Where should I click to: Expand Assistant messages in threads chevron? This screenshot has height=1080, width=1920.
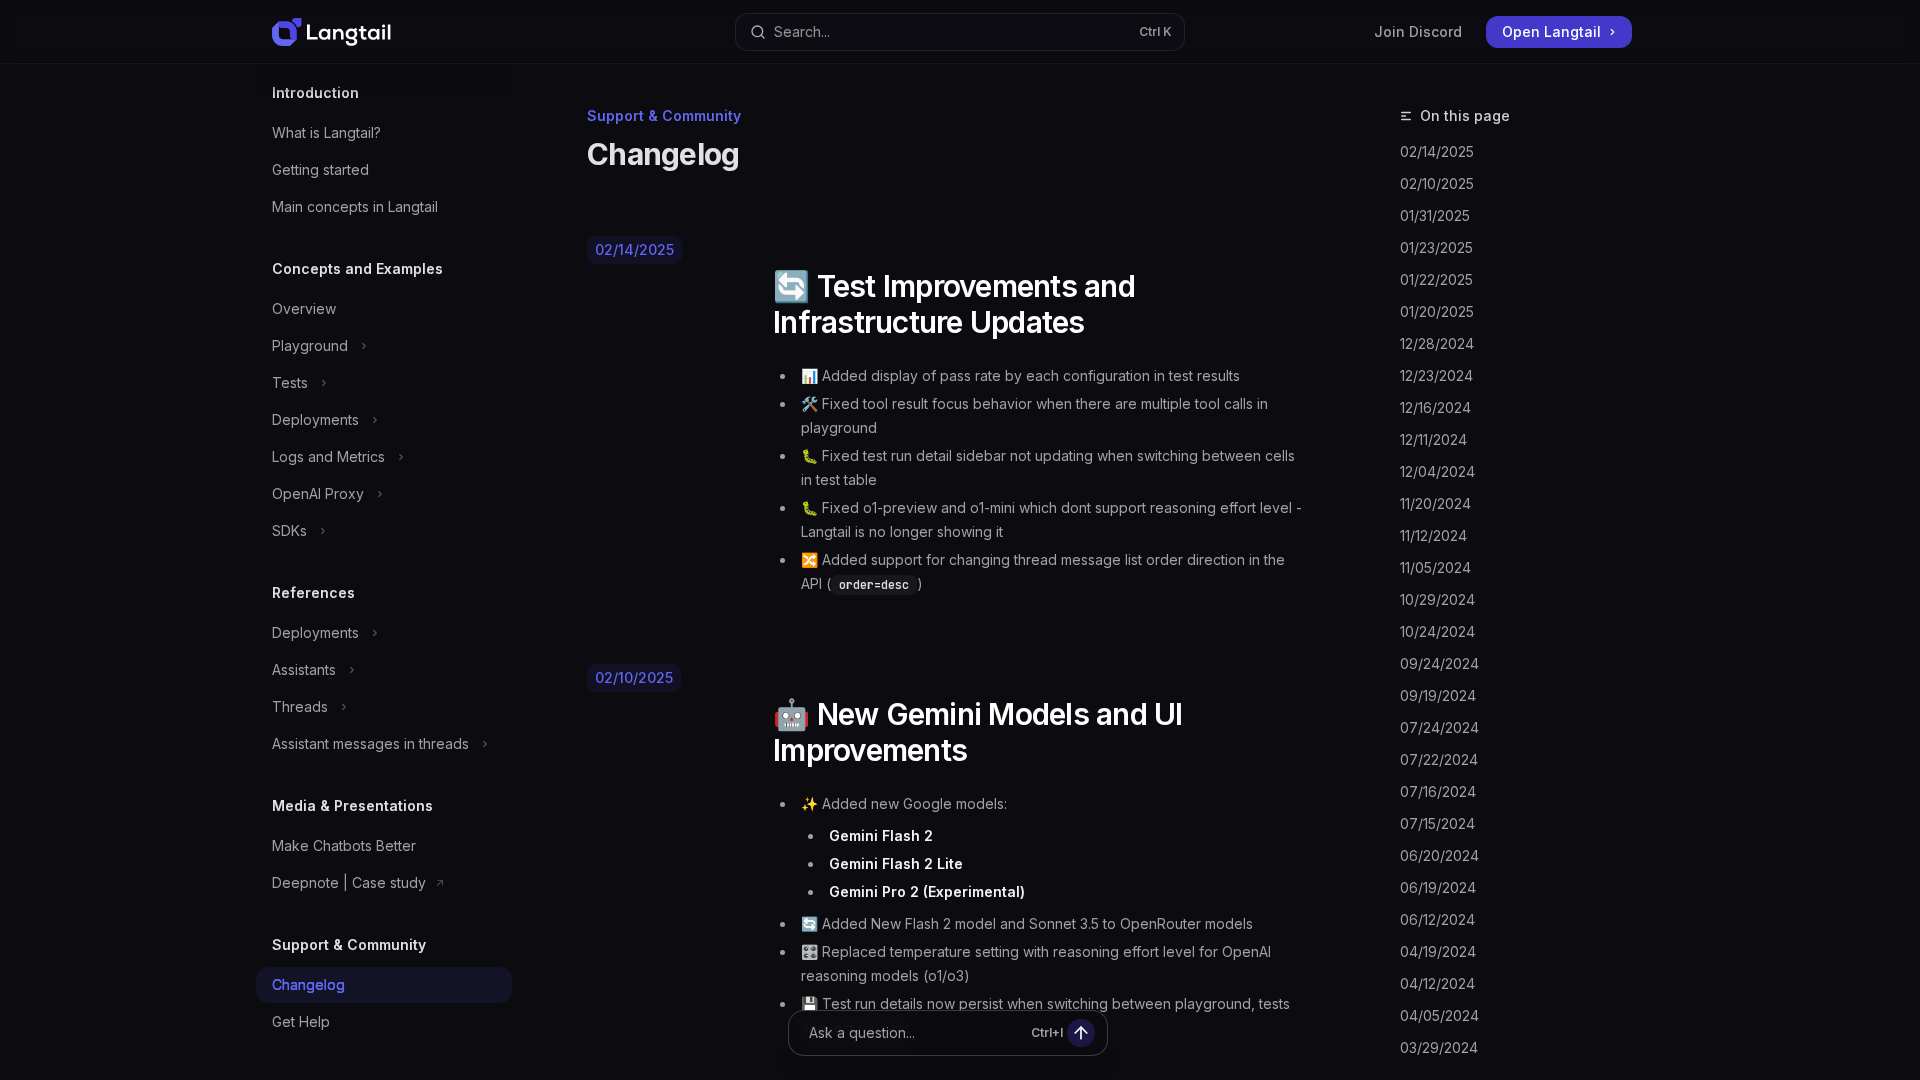point(485,744)
